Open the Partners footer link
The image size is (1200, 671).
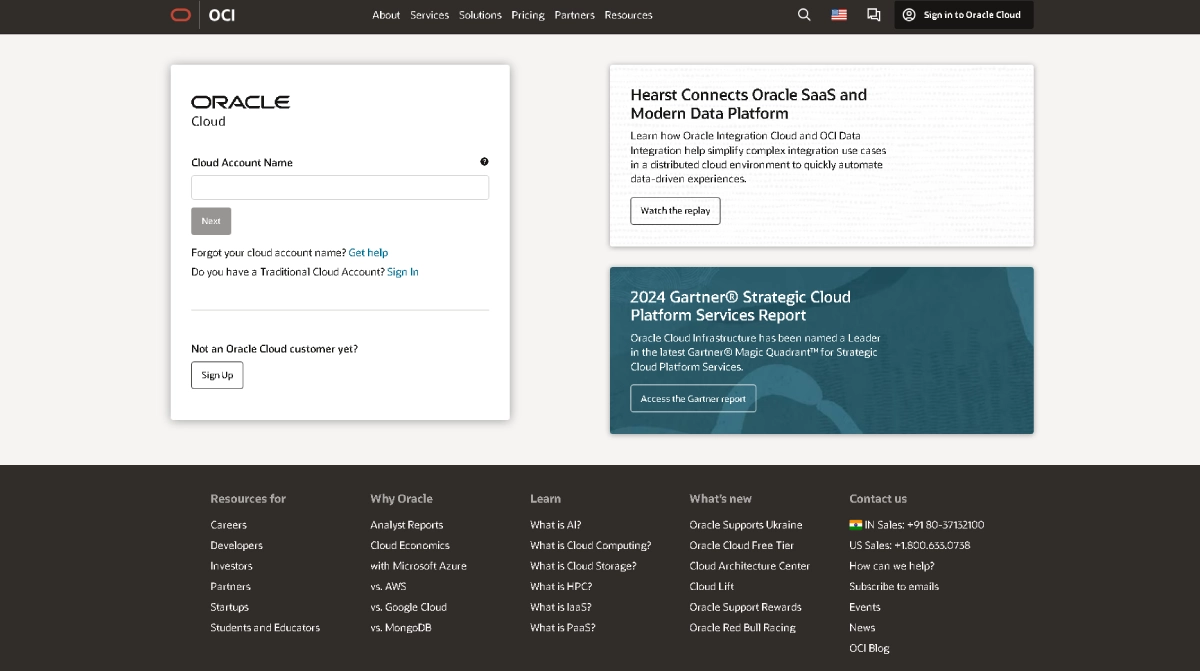point(230,587)
